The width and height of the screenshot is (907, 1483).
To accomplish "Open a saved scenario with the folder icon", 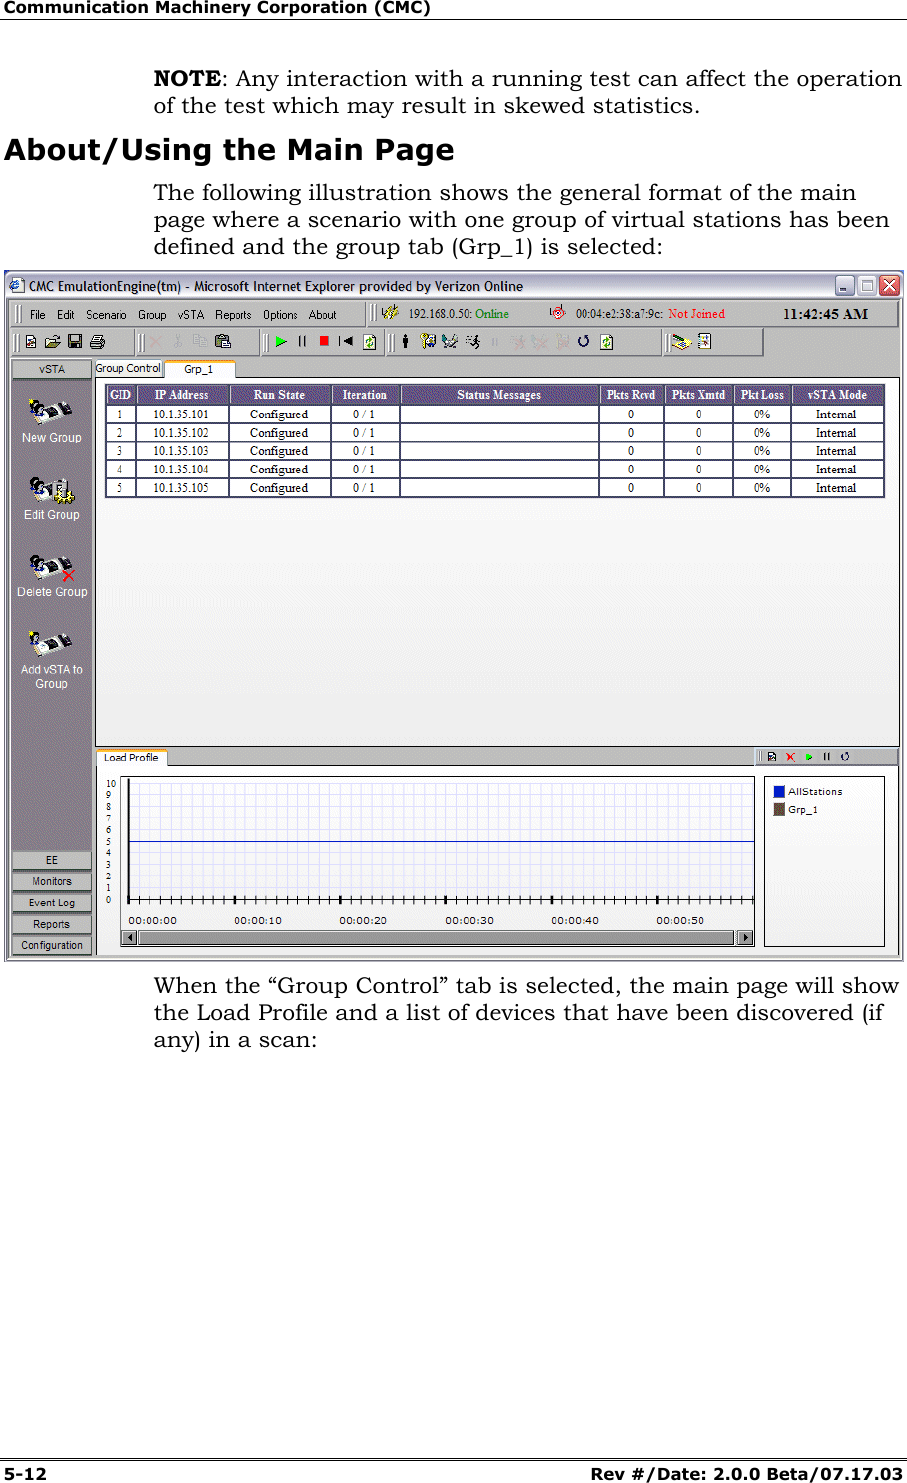I will point(50,342).
